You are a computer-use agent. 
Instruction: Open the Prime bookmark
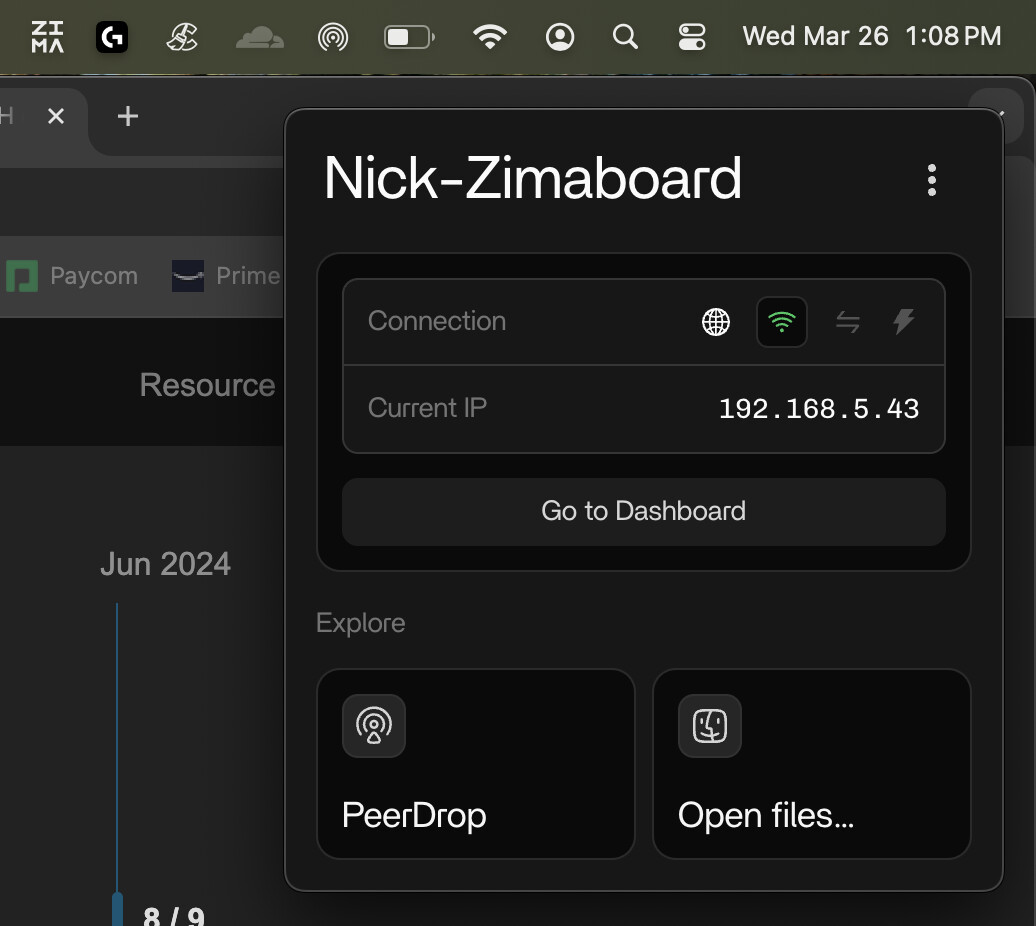click(226, 276)
